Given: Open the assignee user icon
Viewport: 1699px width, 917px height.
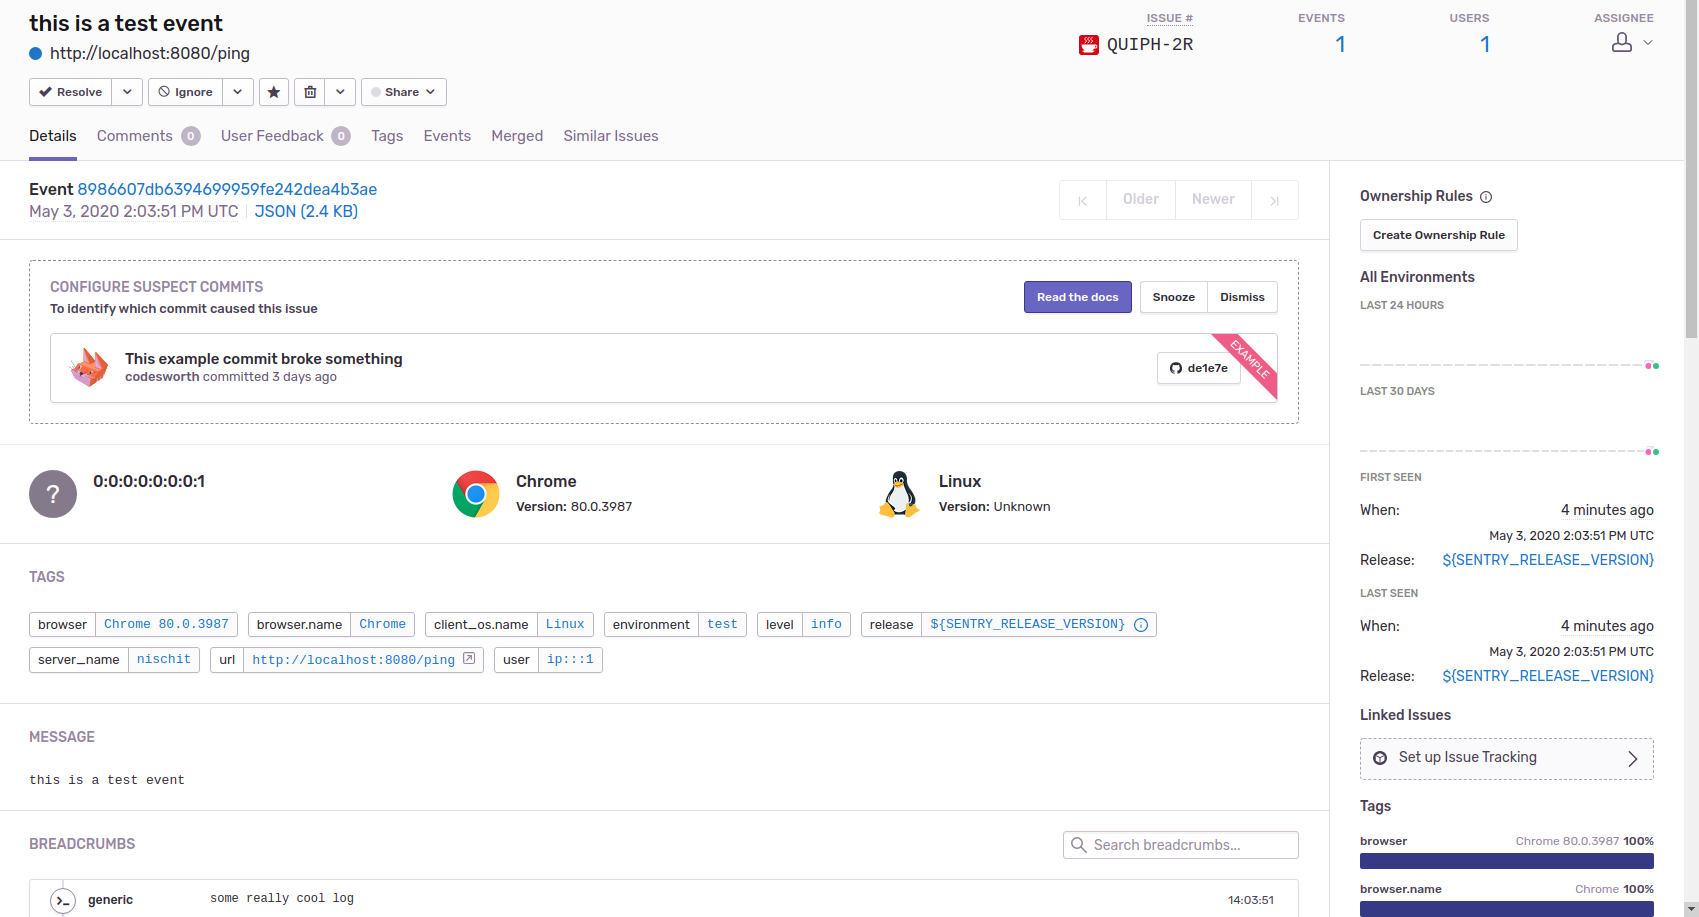Looking at the screenshot, I should (x=1622, y=43).
